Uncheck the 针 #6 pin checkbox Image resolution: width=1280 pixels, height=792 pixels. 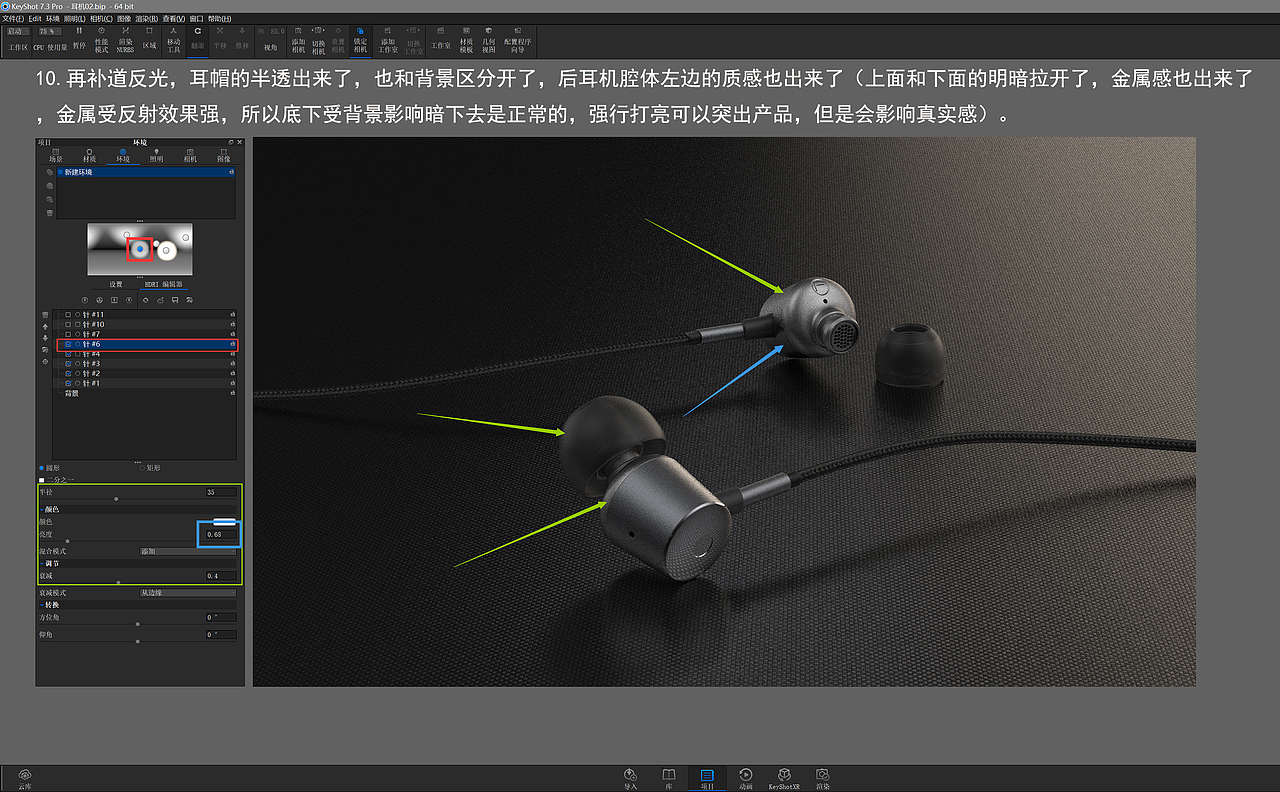point(68,344)
